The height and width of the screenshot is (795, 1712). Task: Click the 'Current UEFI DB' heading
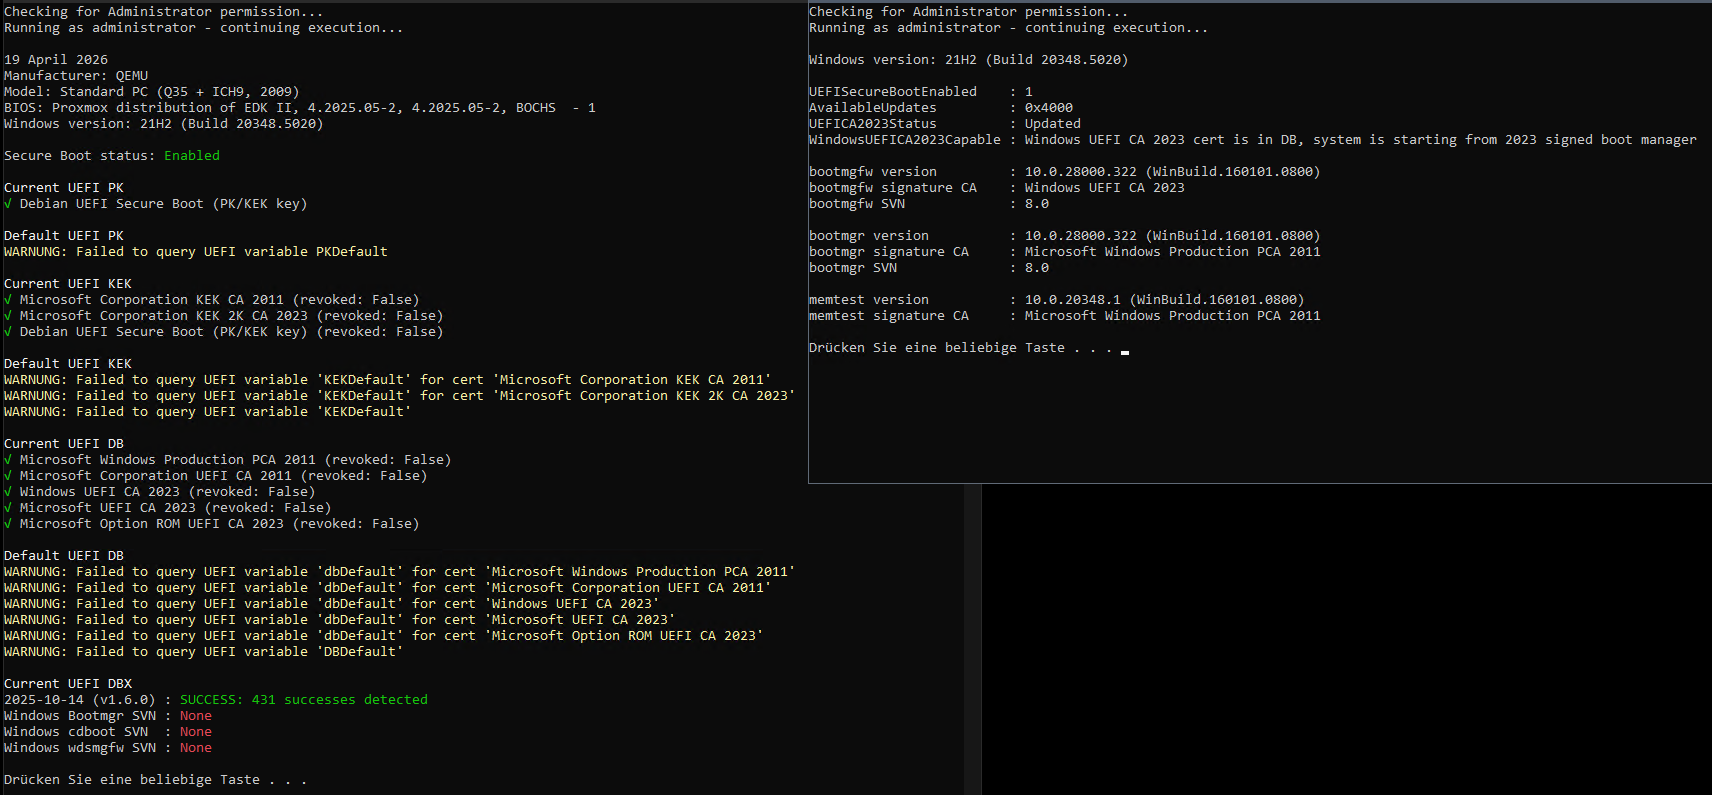[x=64, y=444]
